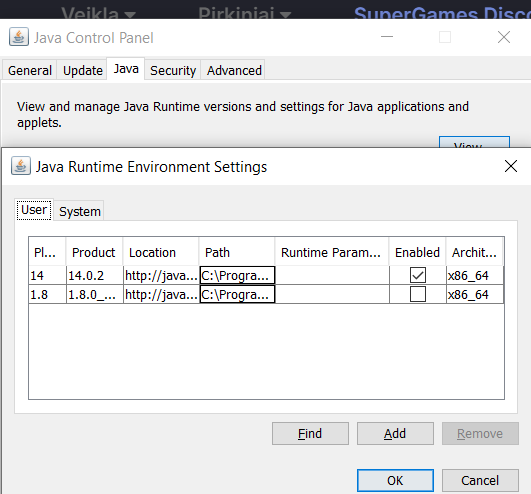The height and width of the screenshot is (494, 531).
Task: Cancel the runtime settings dialog
Action: tap(480, 480)
